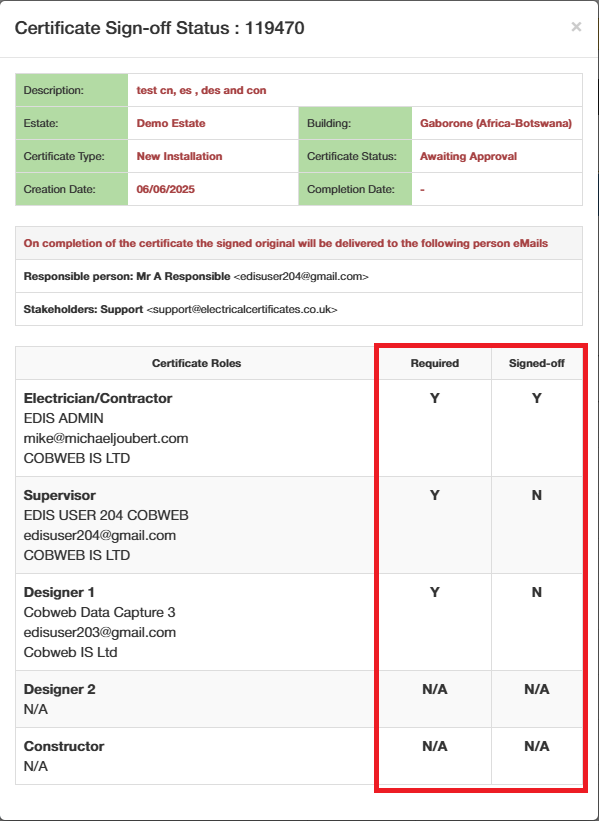Viewport: 599px width, 821px height.
Task: Close the Certificate Sign-off Status dialog
Action: pos(576,27)
